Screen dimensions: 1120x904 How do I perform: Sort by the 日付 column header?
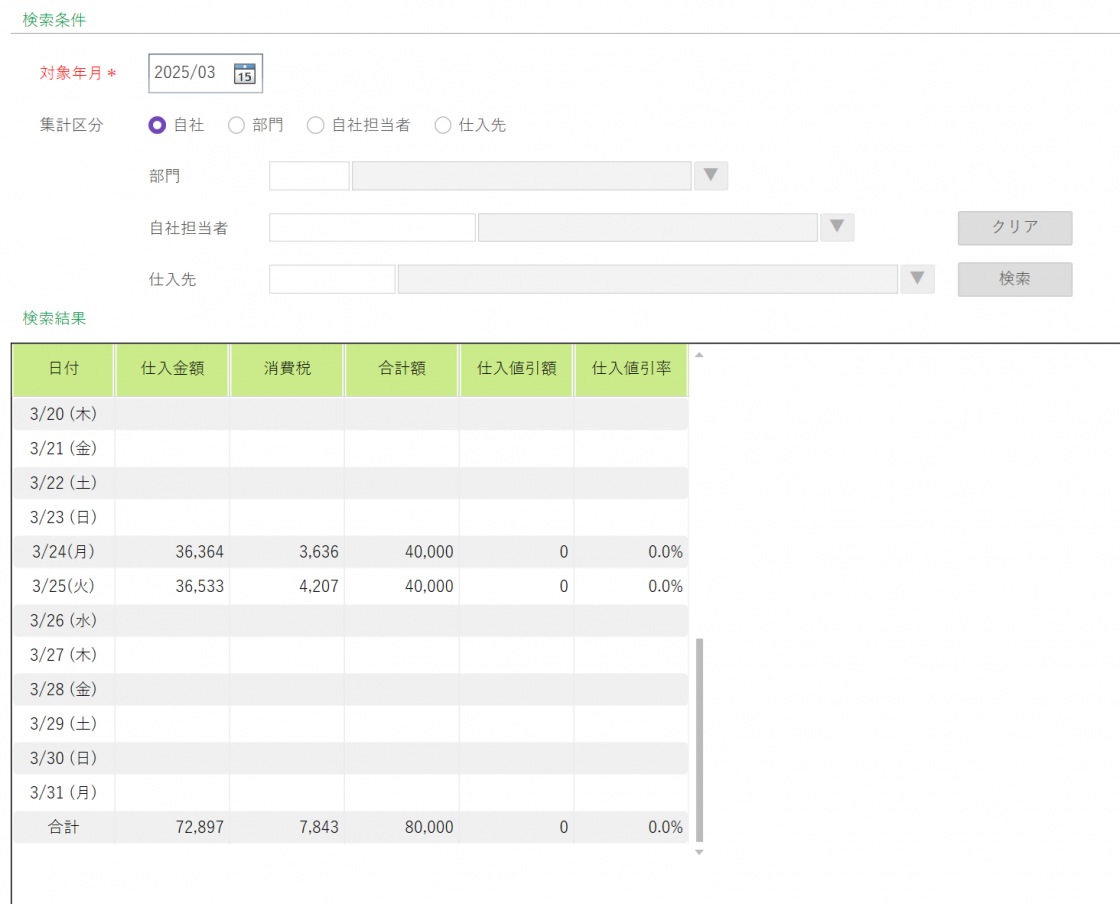pyautogui.click(x=64, y=369)
